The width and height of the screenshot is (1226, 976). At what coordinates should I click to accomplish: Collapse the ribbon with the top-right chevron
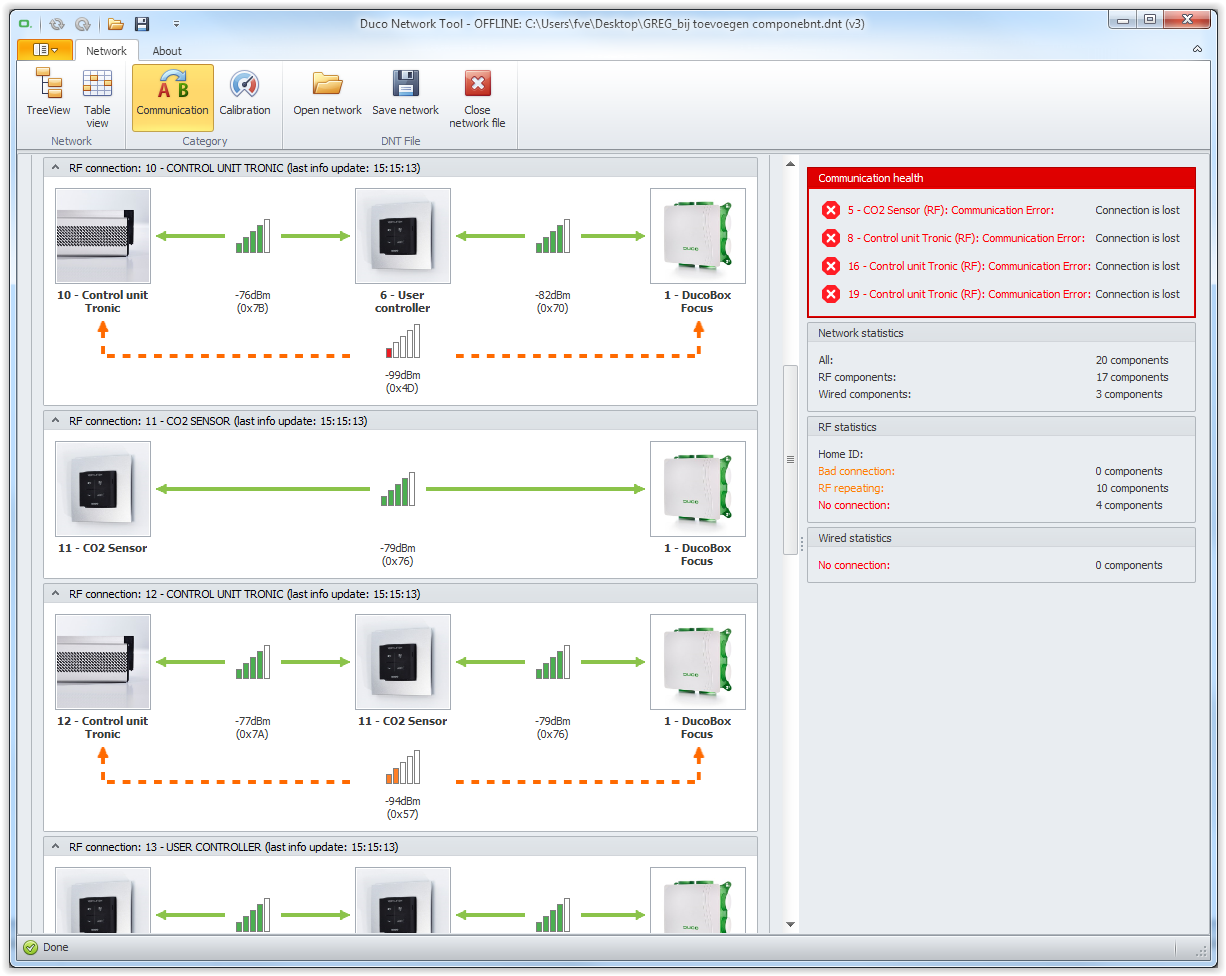(x=1197, y=49)
